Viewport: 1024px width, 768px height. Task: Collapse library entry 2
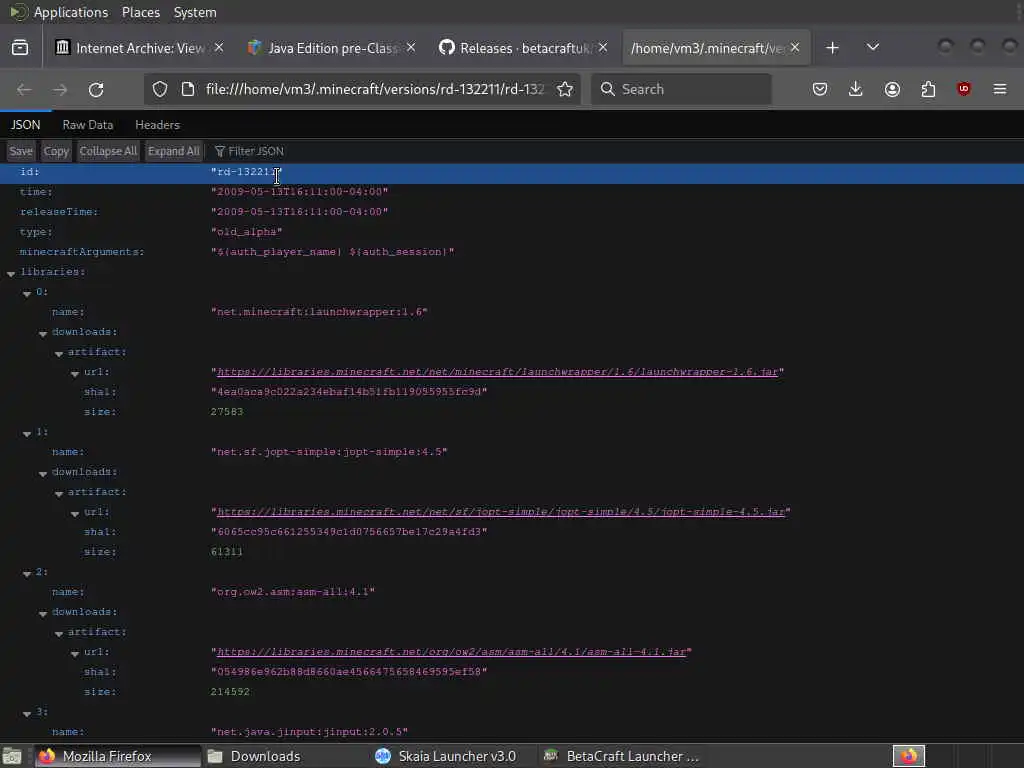pos(27,573)
